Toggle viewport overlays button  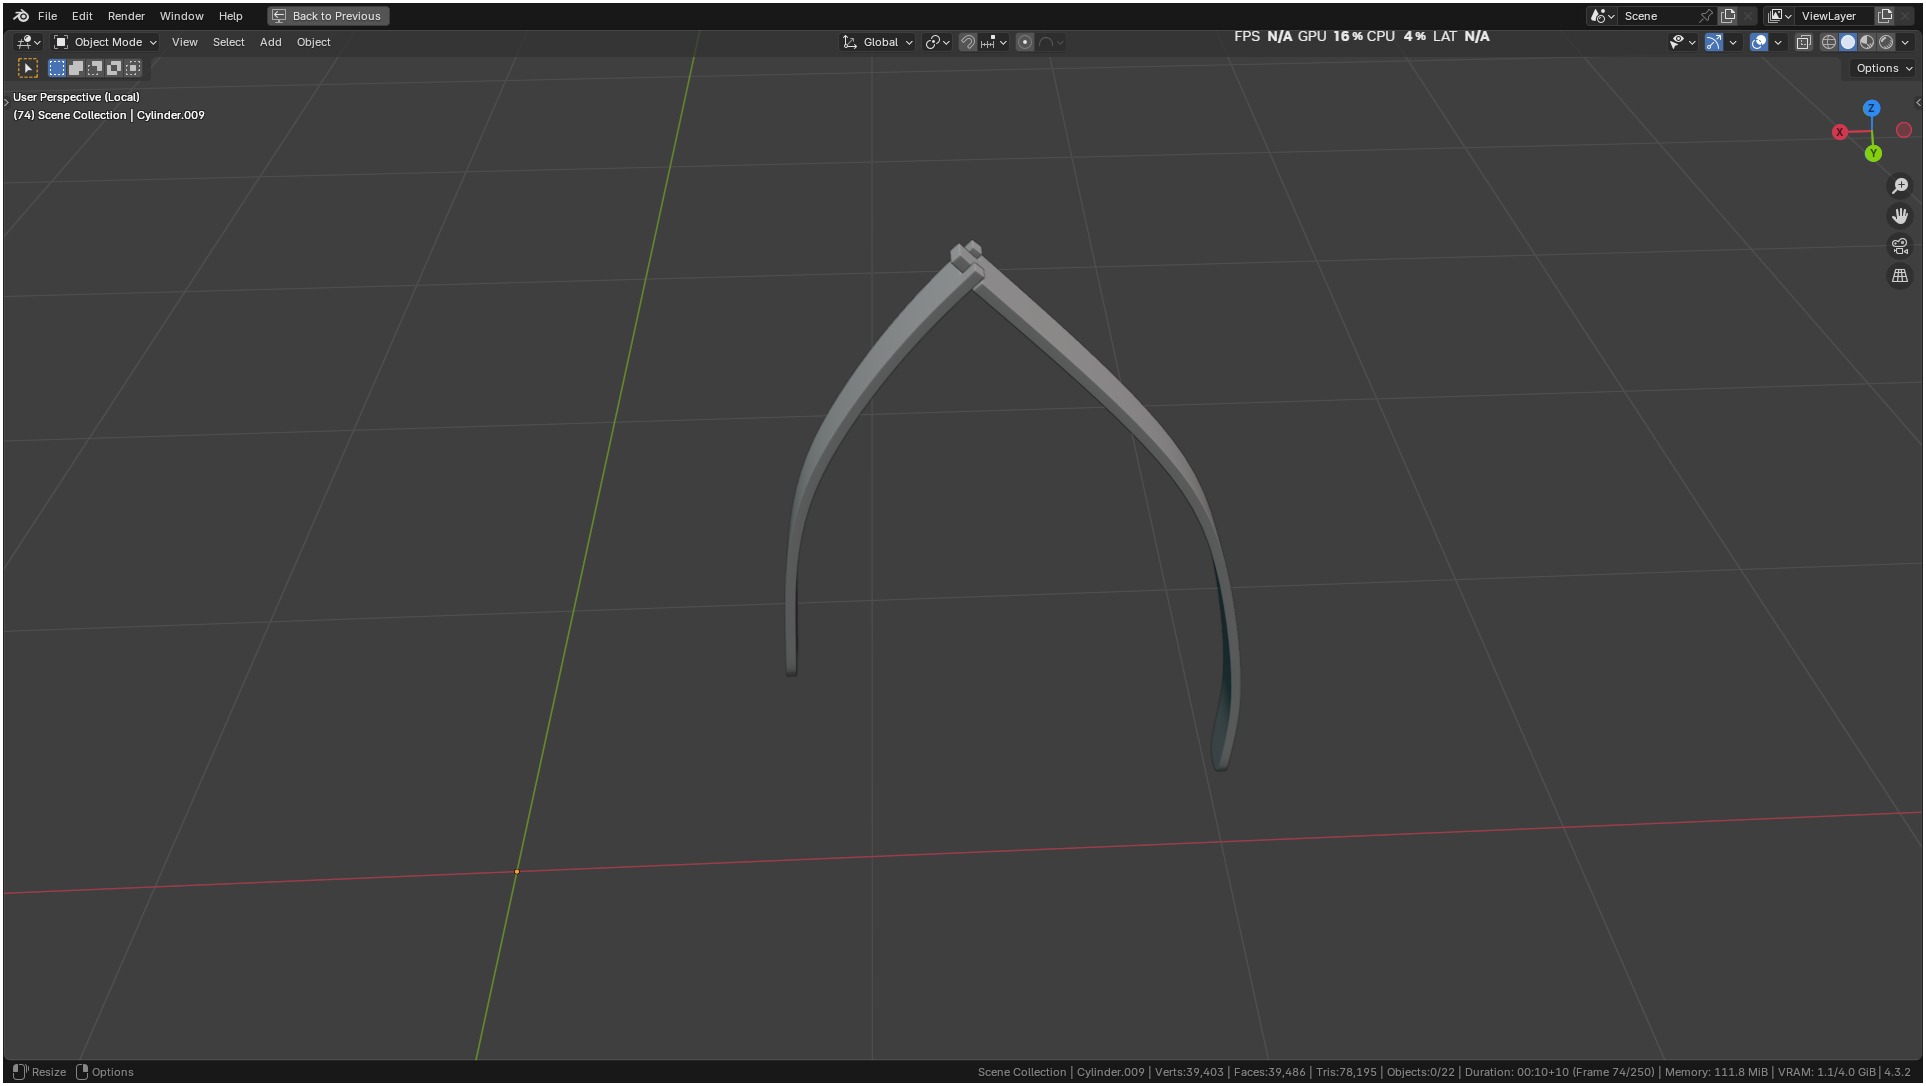tap(1759, 42)
